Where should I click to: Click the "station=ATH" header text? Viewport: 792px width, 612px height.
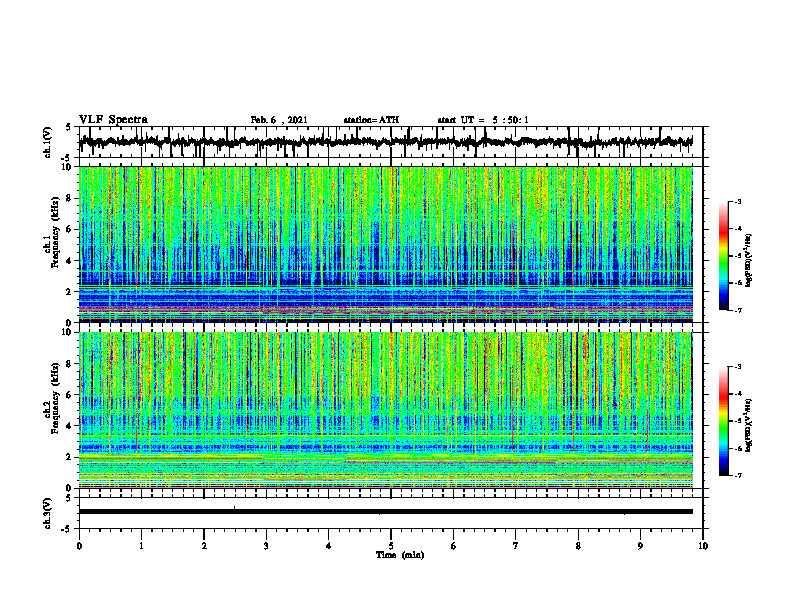click(x=371, y=120)
